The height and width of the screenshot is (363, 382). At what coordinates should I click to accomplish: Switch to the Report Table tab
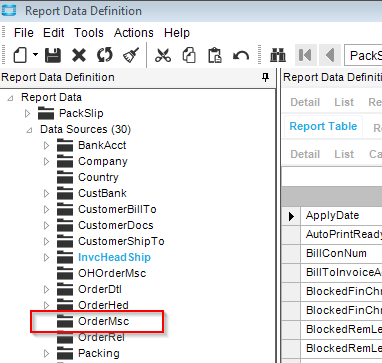pos(323,126)
